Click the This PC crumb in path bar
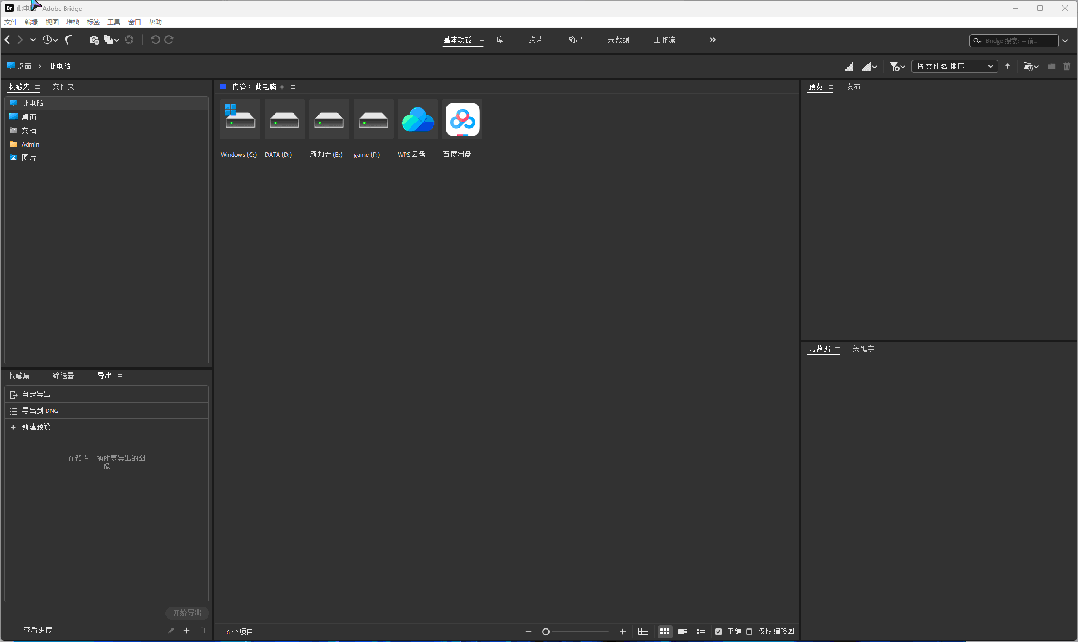This screenshot has width=1078, height=642. point(60,66)
